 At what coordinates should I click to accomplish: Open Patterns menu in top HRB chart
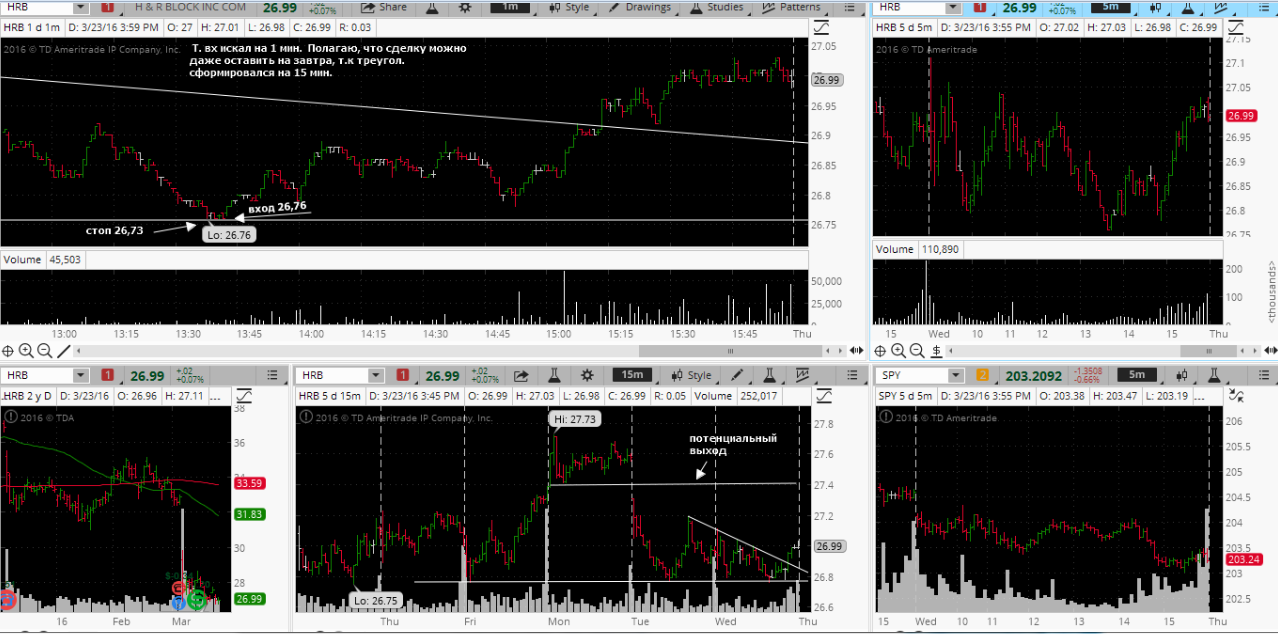coord(791,7)
